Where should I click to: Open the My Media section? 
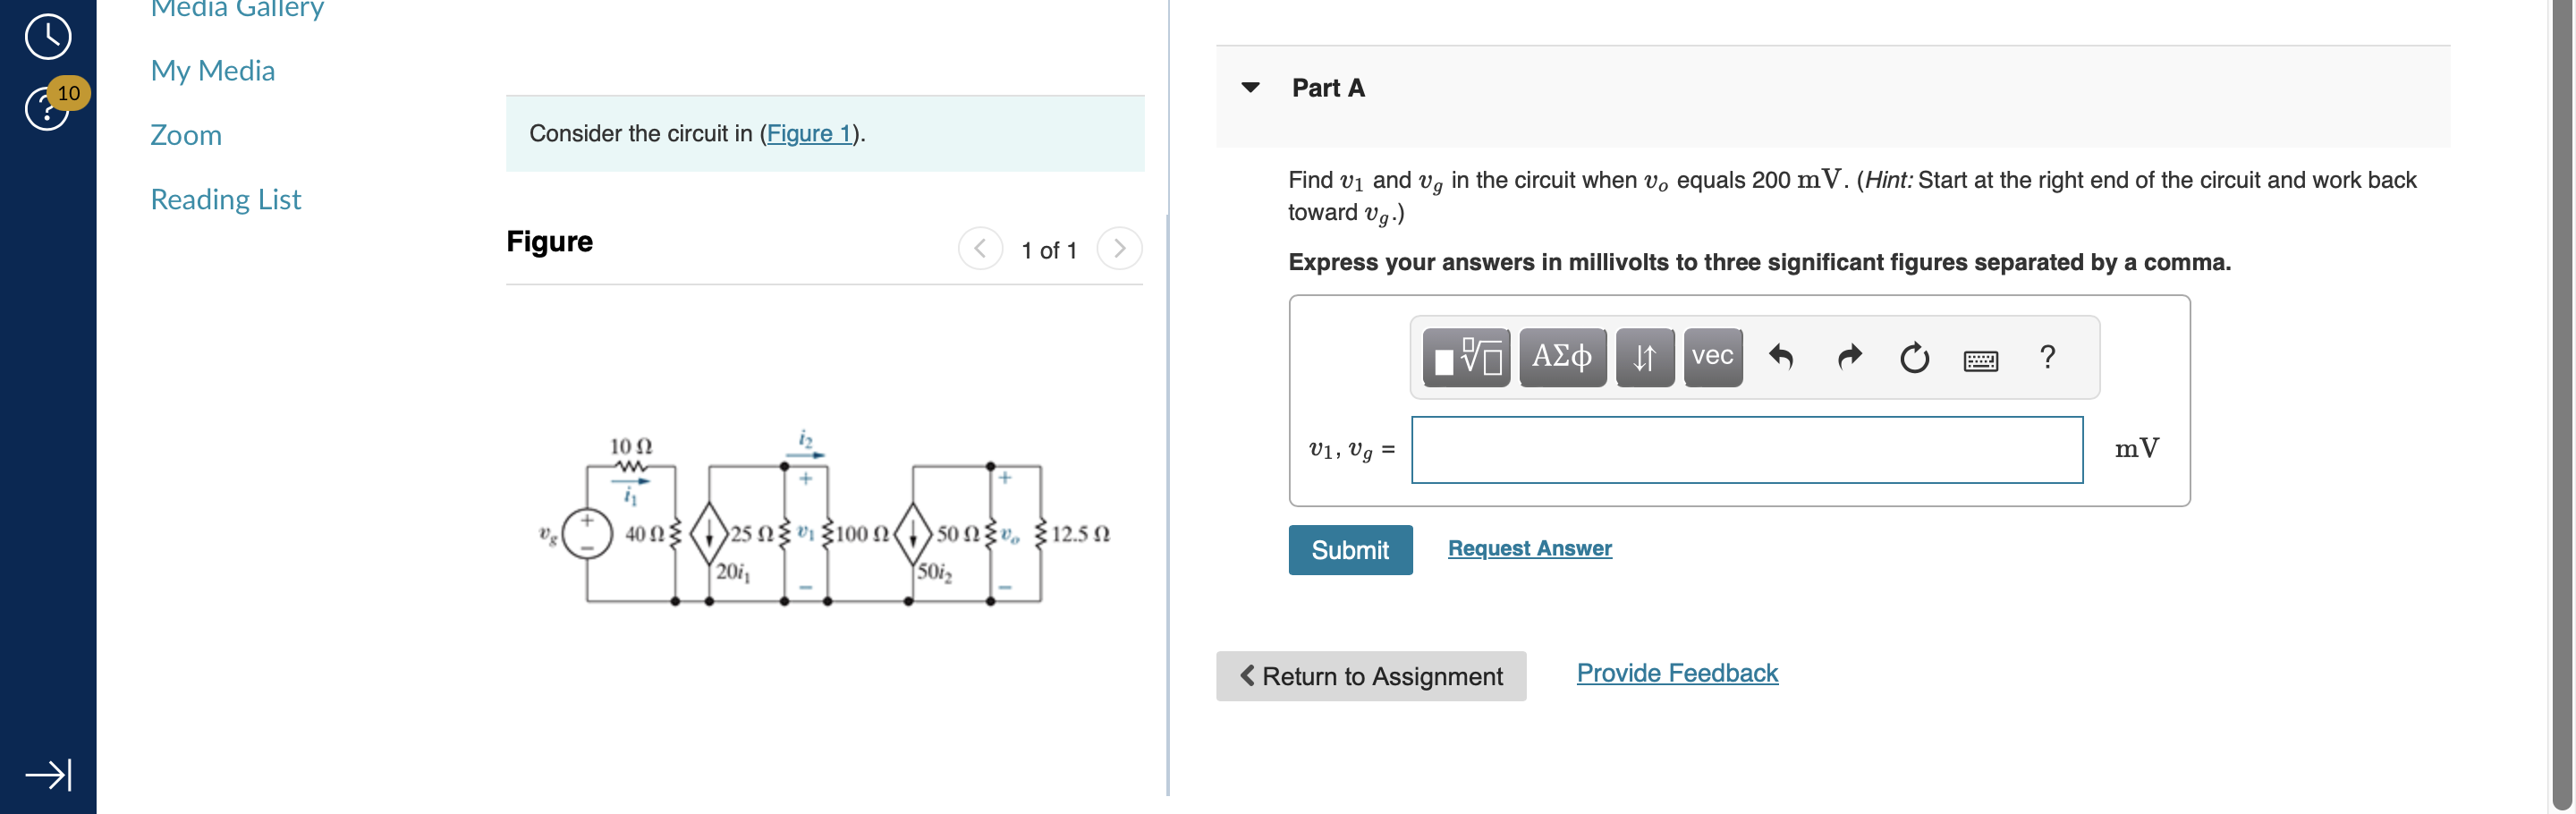pos(212,70)
